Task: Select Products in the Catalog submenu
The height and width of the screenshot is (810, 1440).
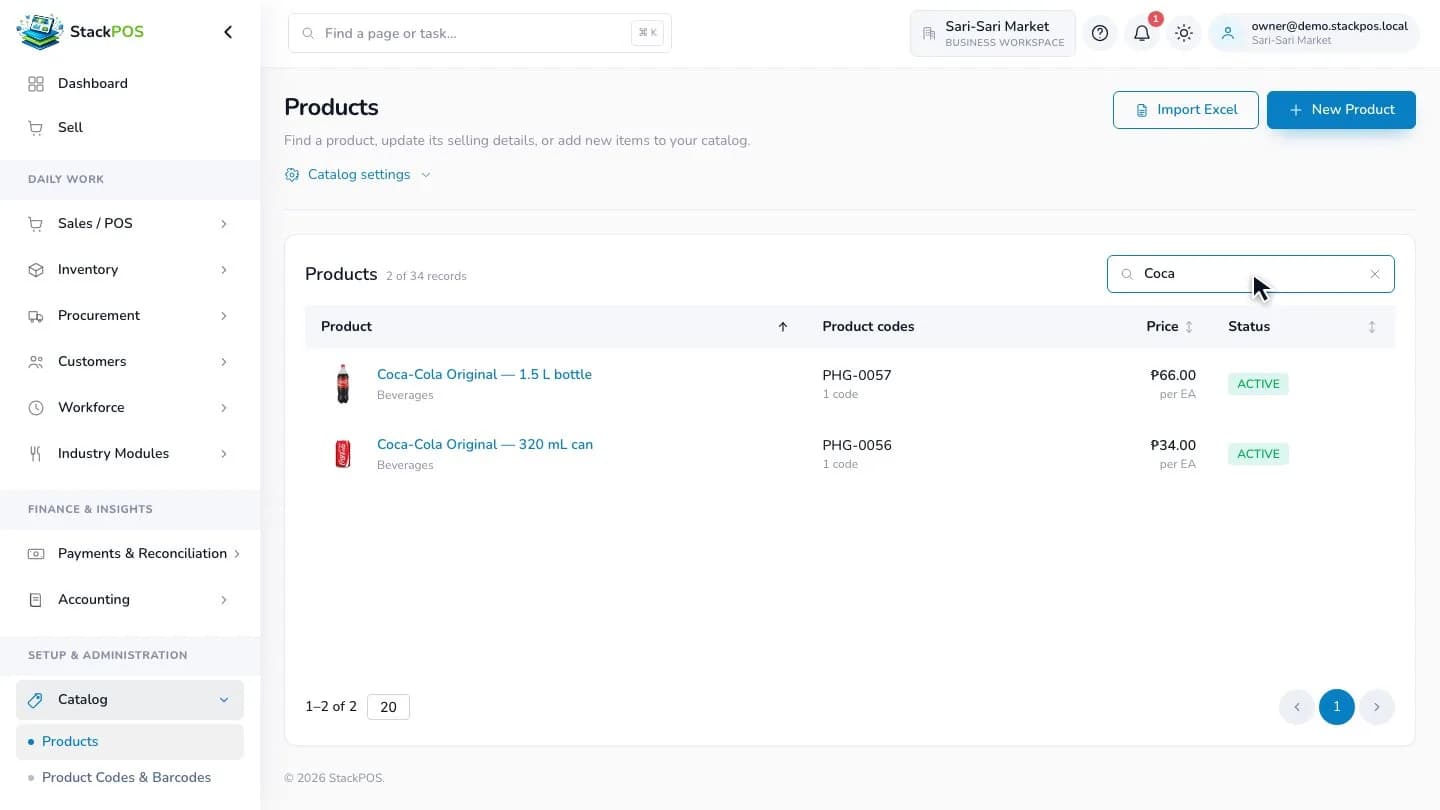Action: (x=130, y=742)
